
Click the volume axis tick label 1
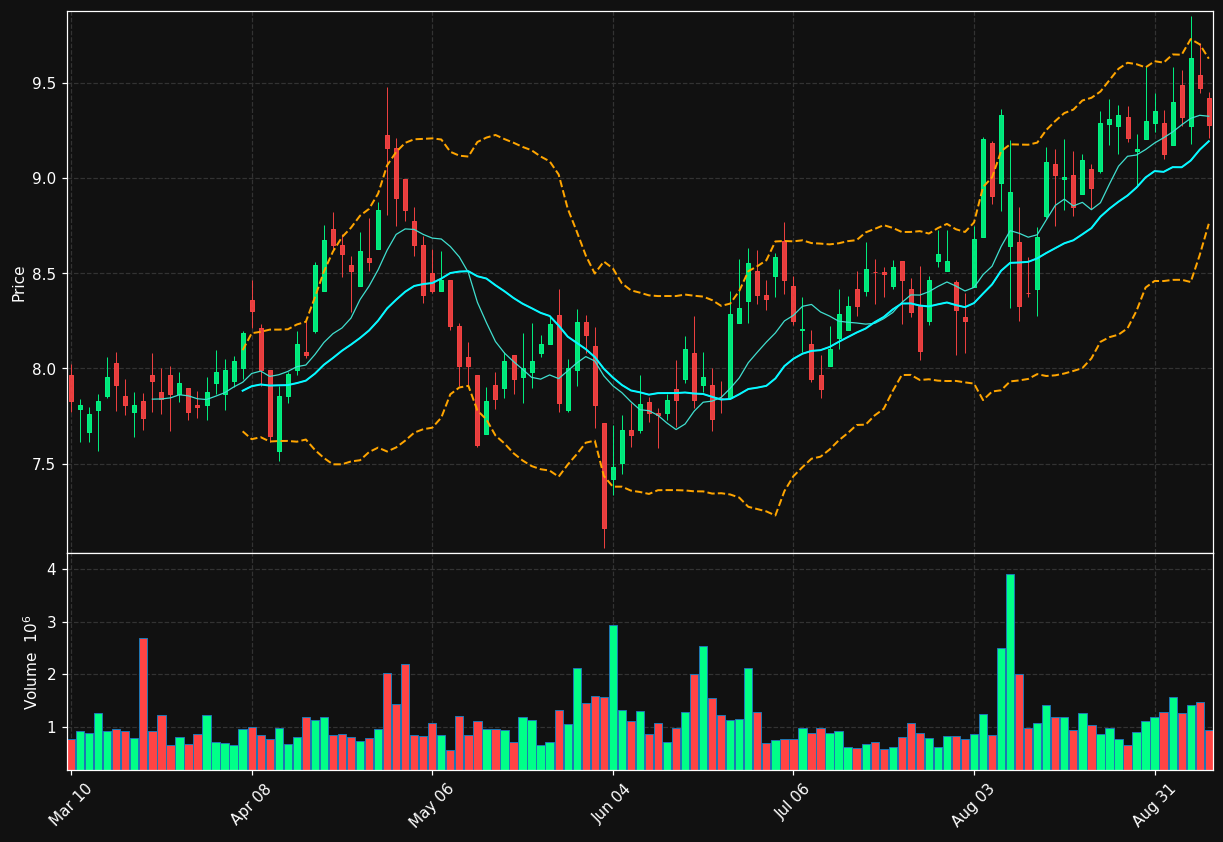tap(52, 728)
